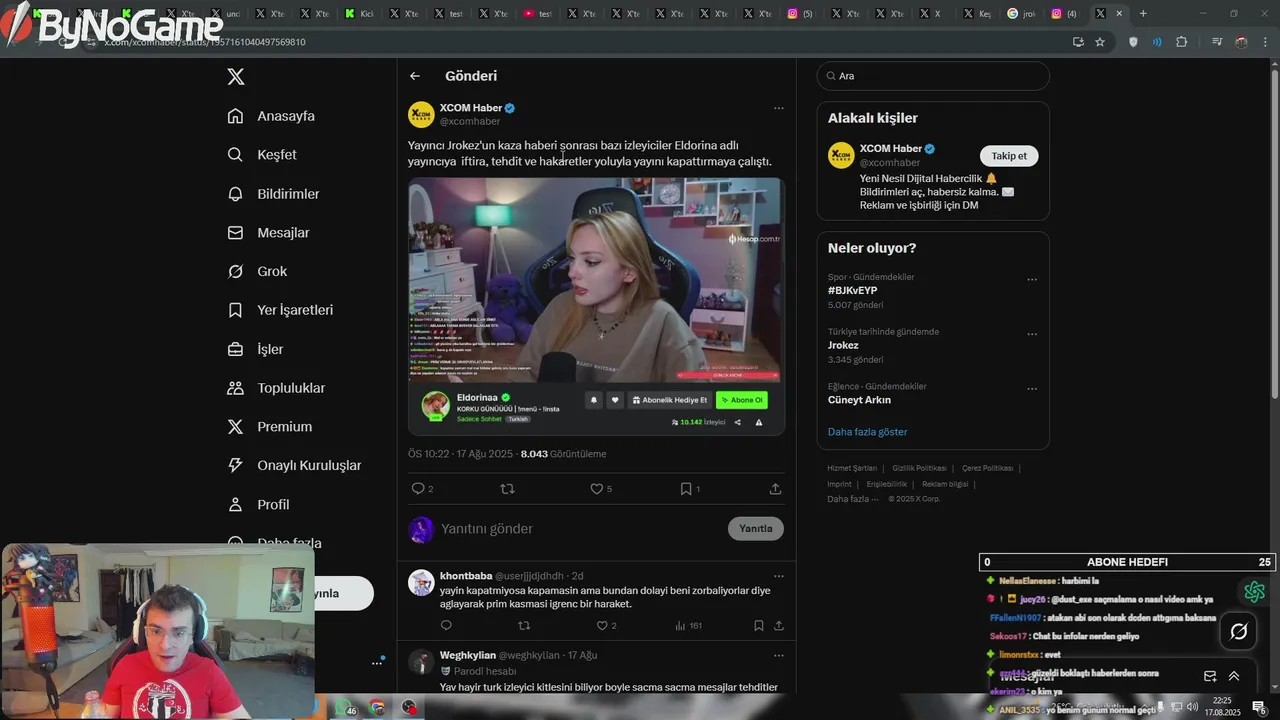The height and width of the screenshot is (720, 1280).
Task: Open Mesajlar in the left sidebar
Action: coord(268,233)
